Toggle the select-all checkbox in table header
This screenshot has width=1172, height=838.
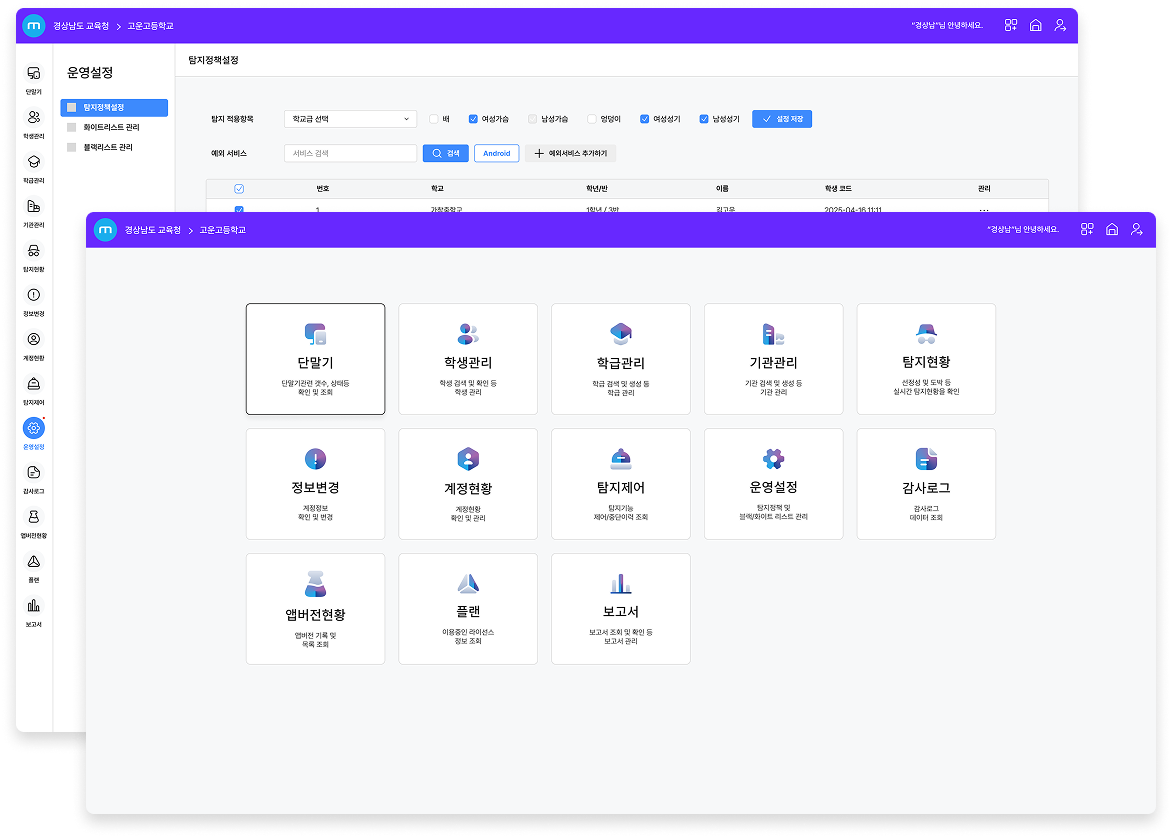click(x=238, y=188)
